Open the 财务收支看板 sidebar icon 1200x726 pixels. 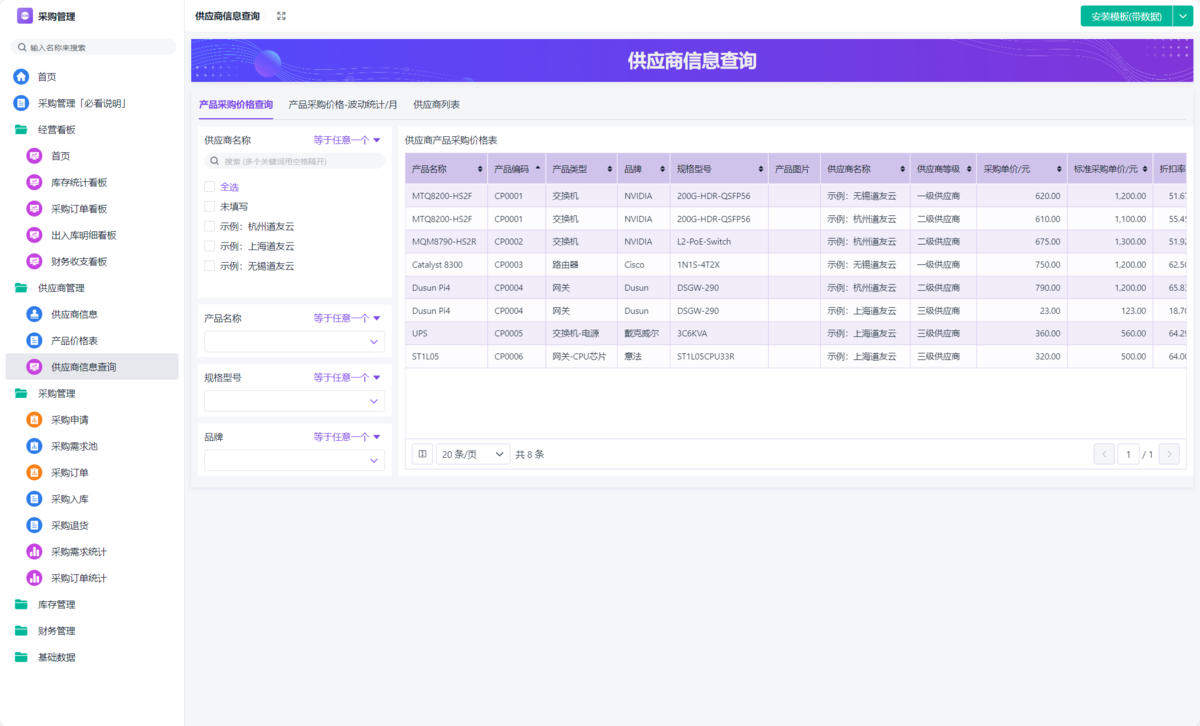tap(34, 261)
